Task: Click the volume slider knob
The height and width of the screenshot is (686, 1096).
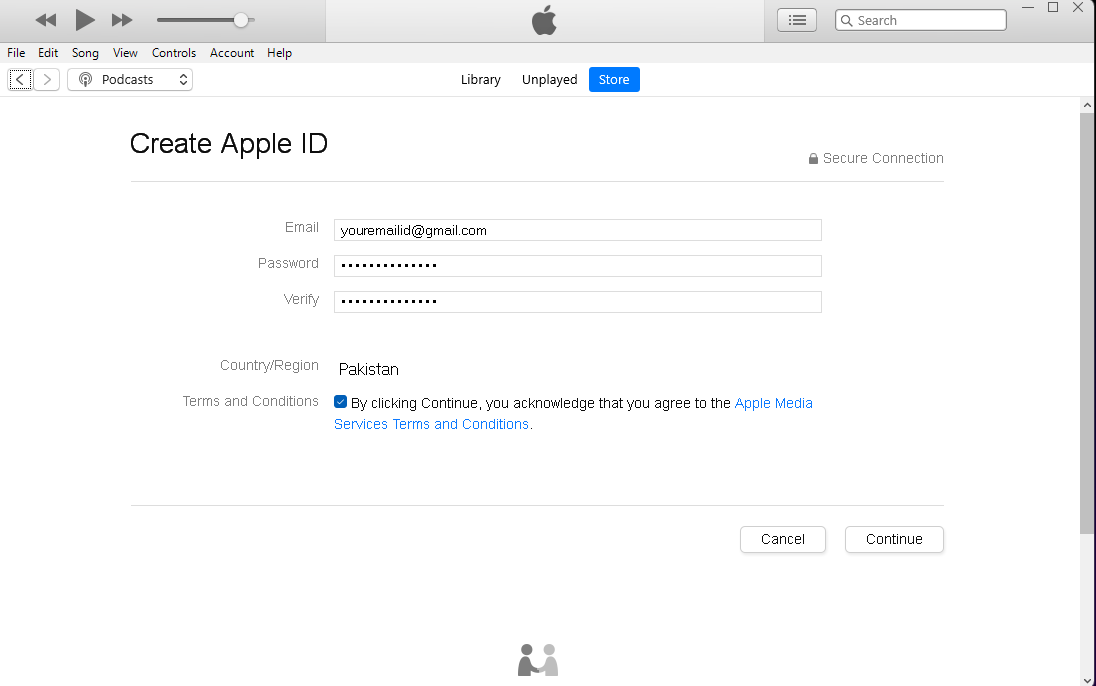Action: click(240, 20)
